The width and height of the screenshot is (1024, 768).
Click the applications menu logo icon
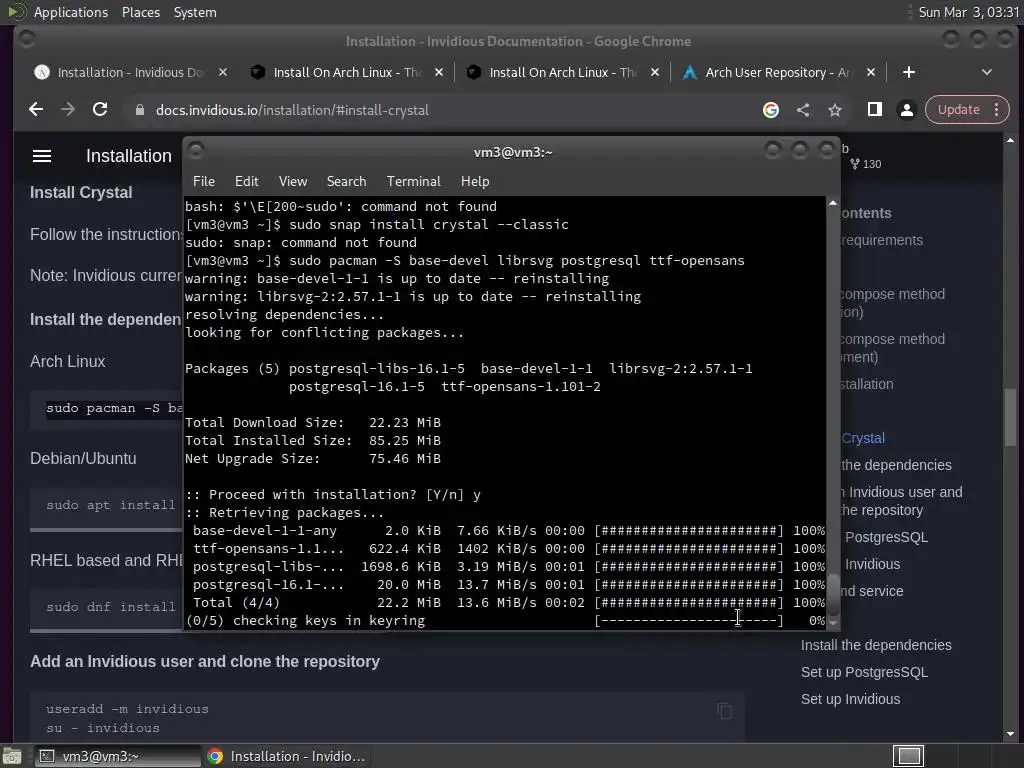[16, 12]
